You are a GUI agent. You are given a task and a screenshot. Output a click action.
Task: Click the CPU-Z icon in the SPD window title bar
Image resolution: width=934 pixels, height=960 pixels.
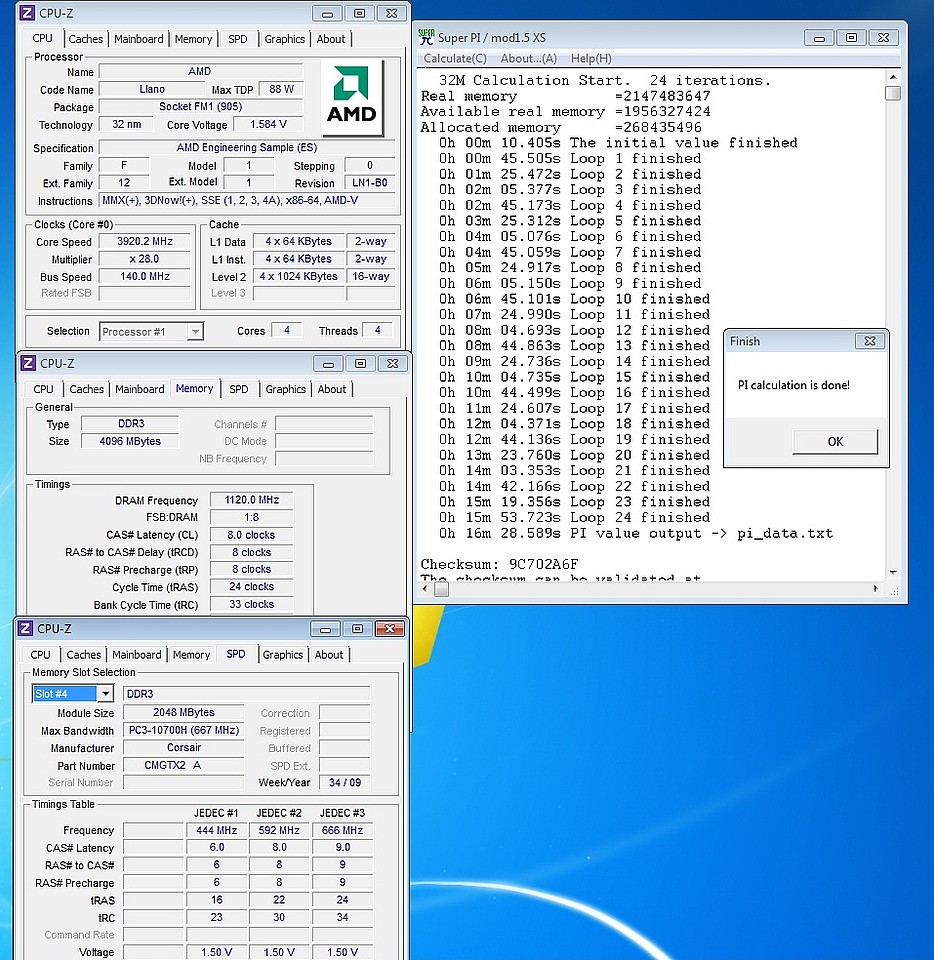25,628
